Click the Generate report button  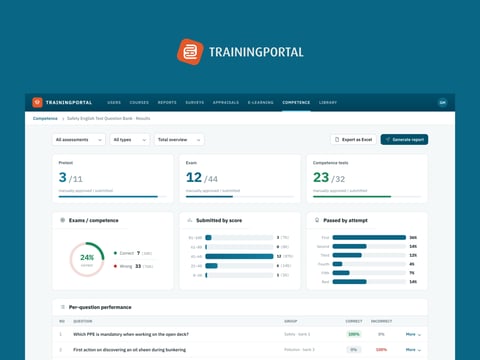point(404,140)
